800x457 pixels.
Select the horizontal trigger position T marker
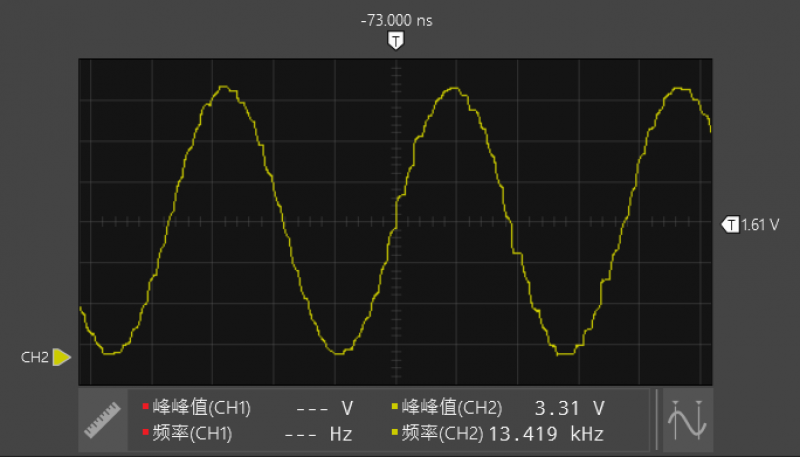pyautogui.click(x=397, y=41)
